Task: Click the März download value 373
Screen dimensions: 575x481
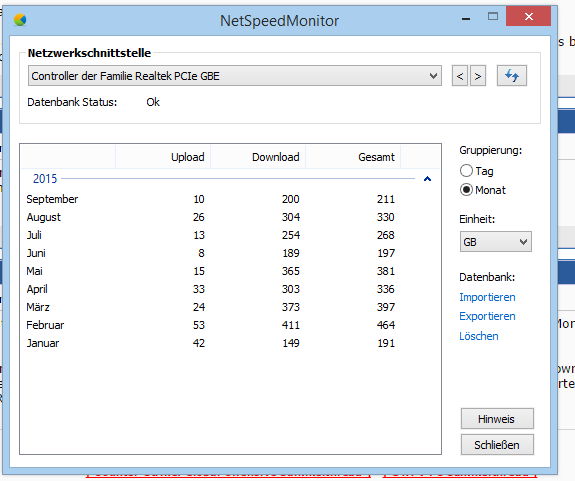Action: tap(290, 307)
